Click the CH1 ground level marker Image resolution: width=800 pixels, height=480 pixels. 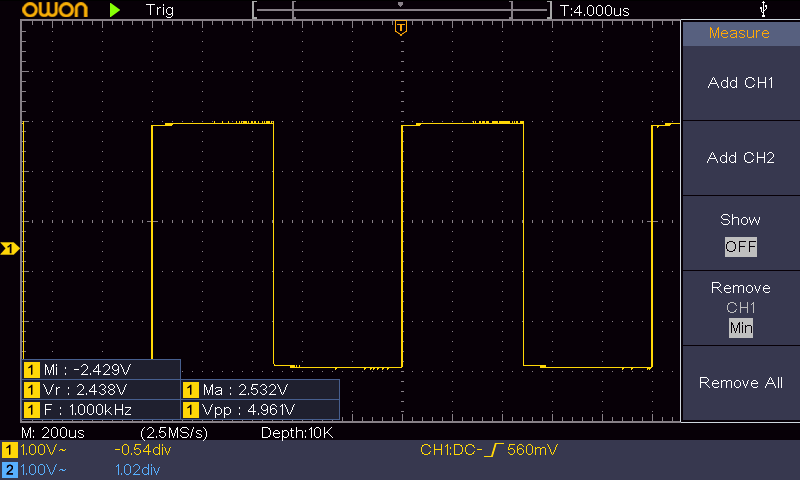point(10,248)
